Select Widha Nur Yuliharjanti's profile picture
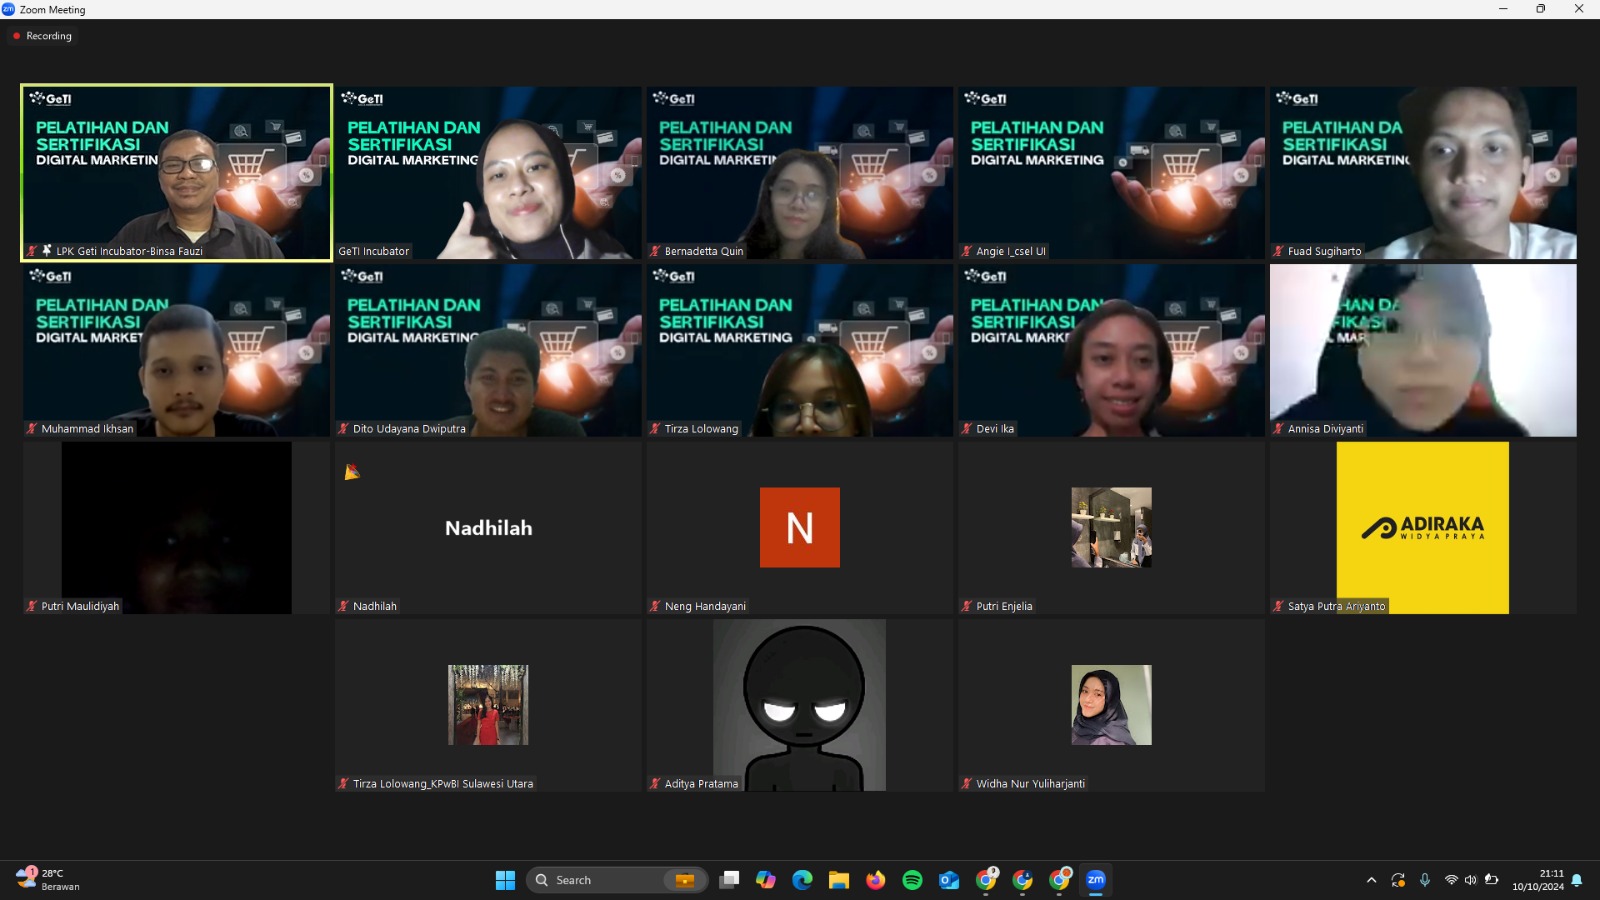 (x=1111, y=705)
